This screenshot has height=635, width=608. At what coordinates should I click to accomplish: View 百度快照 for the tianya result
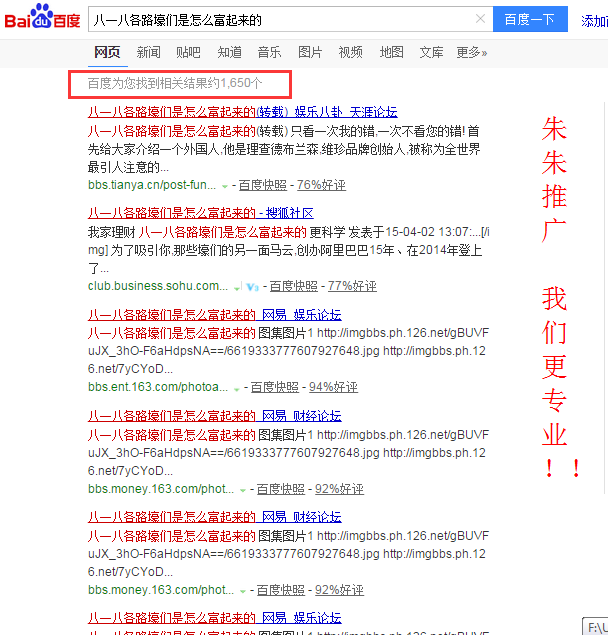click(263, 185)
